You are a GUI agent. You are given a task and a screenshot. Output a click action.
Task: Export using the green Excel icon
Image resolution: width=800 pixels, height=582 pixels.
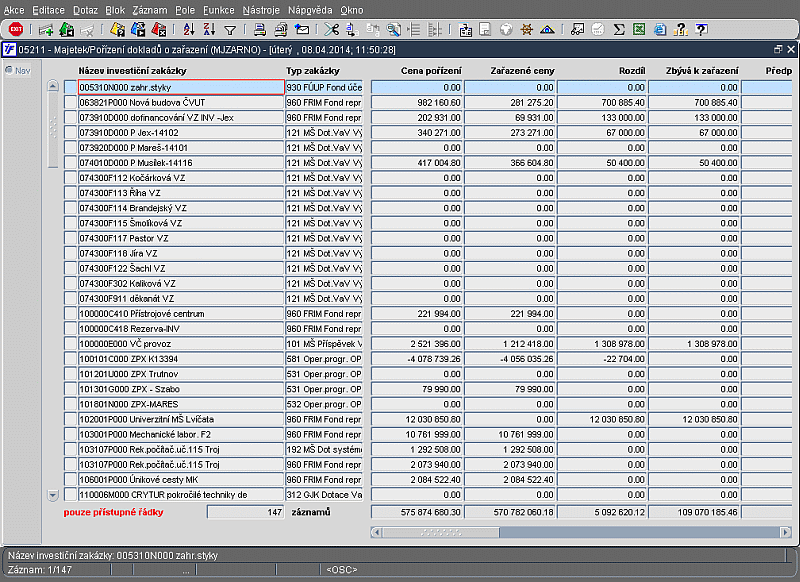639,30
